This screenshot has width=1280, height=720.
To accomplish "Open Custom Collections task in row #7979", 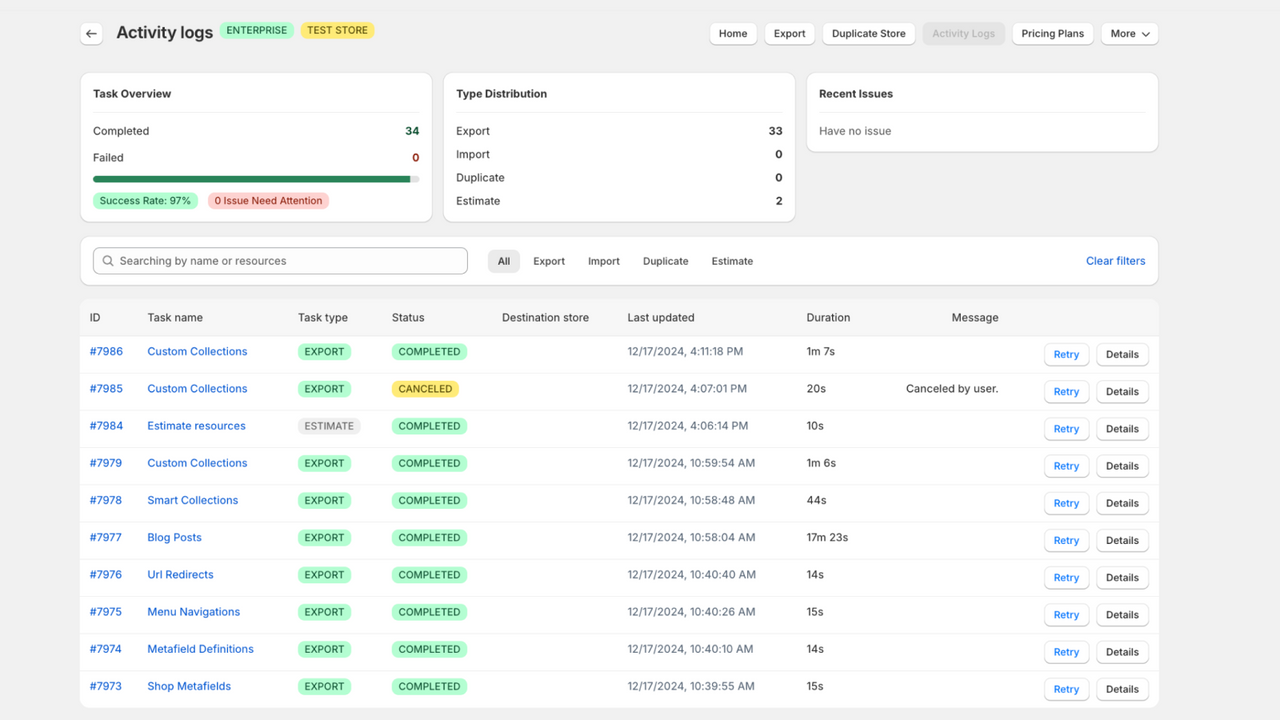I will [197, 463].
